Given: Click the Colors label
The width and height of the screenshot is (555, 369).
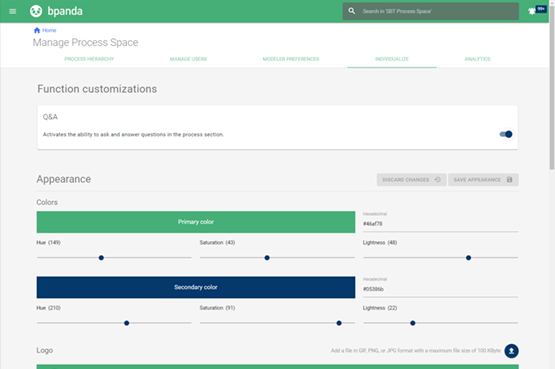Looking at the screenshot, I should pyautogui.click(x=47, y=202).
